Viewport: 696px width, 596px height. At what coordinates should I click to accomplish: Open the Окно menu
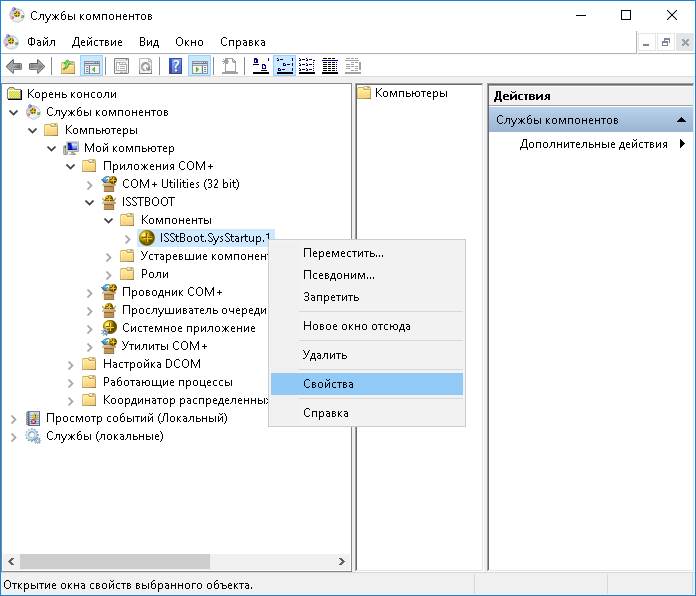pos(189,42)
